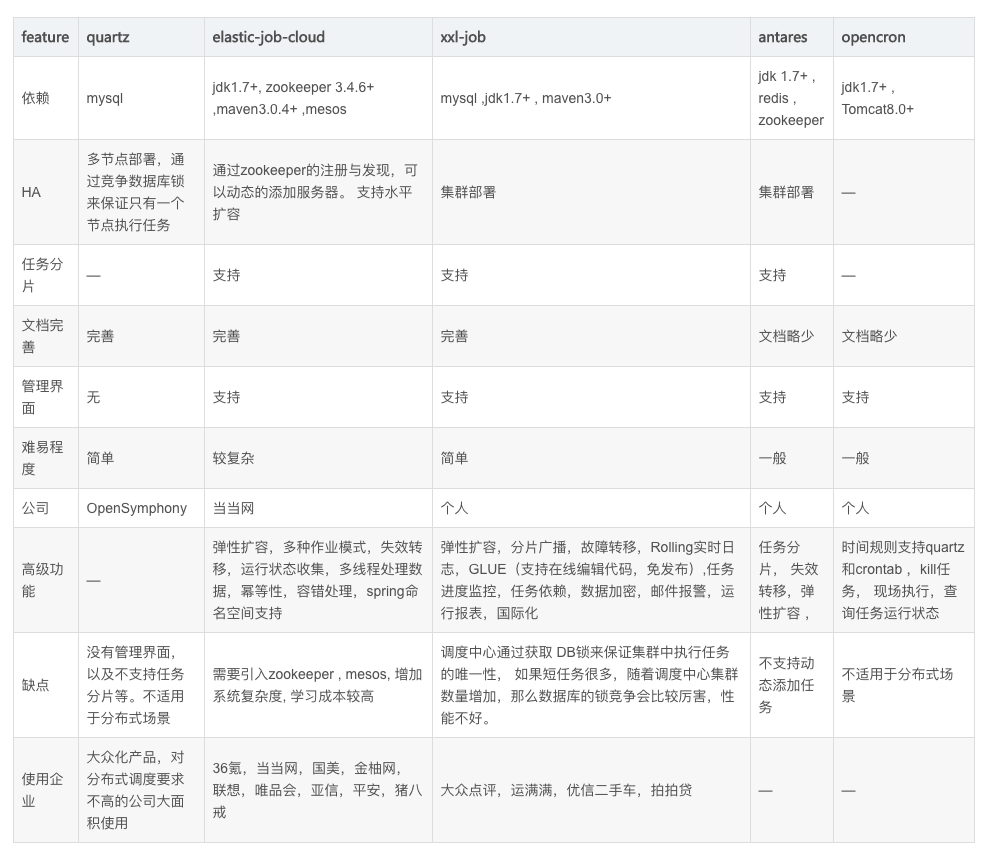
Task: Select the '多节点部署' quartz HA cell
Action: (141, 192)
